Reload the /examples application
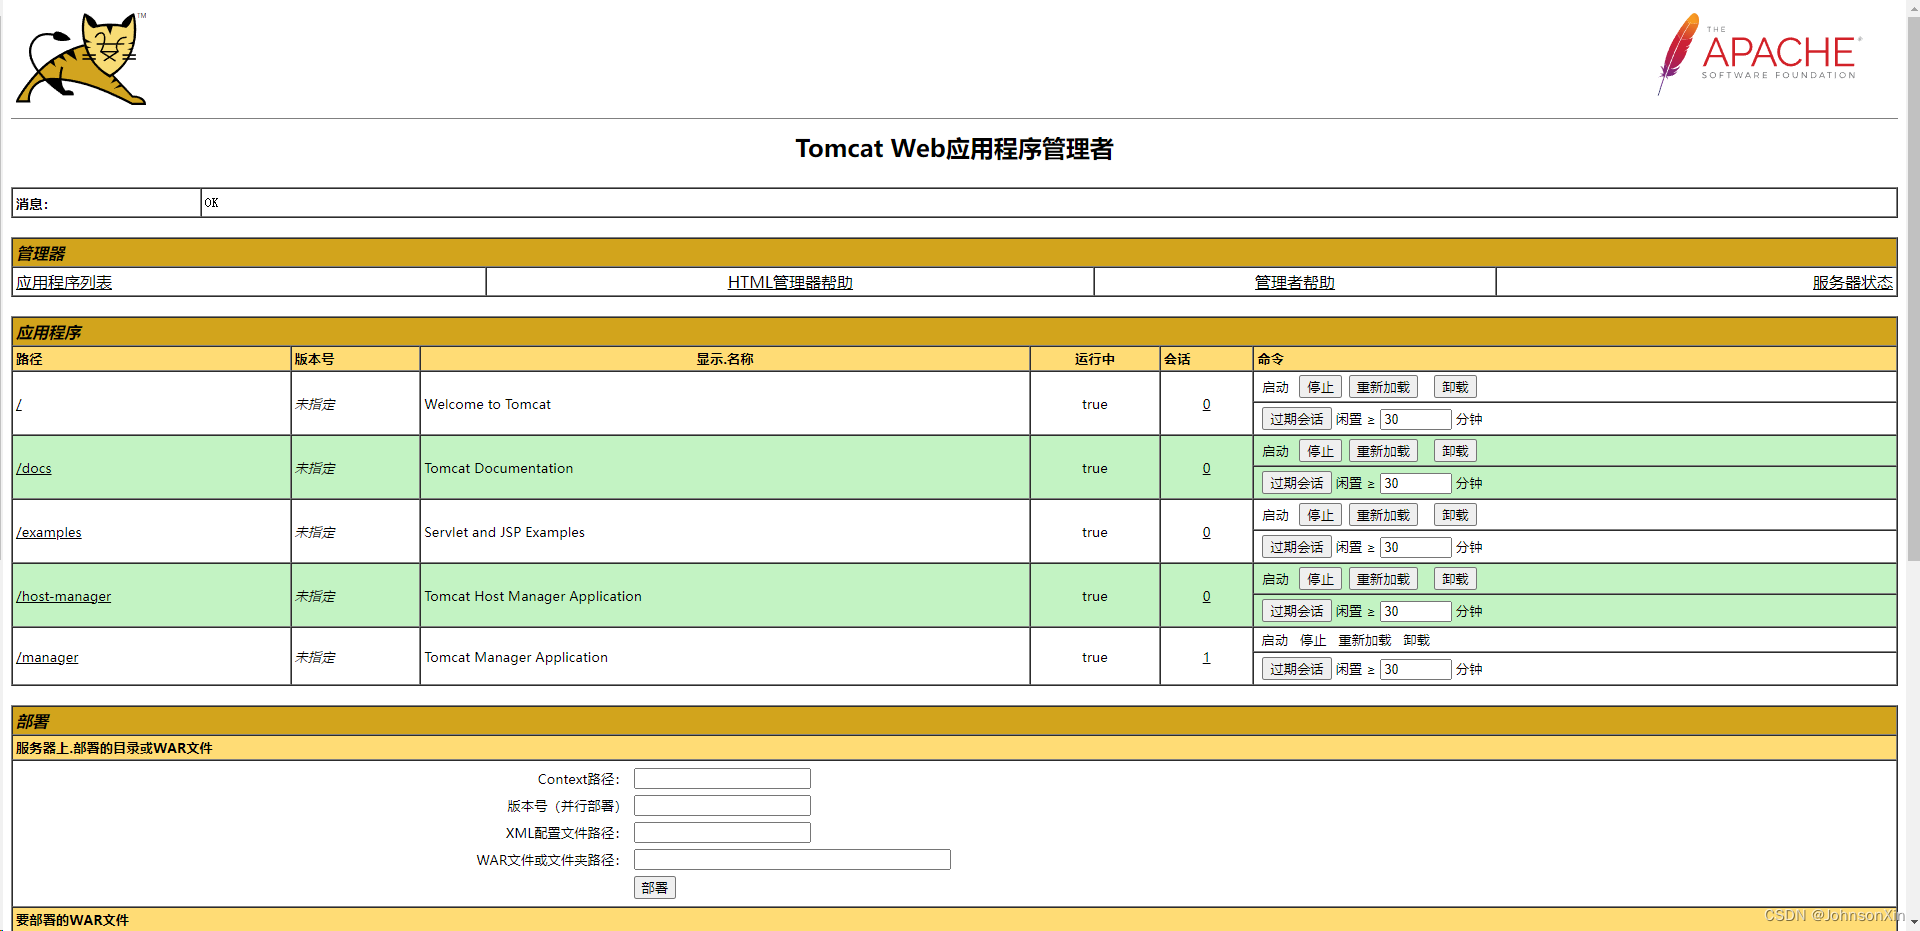This screenshot has width=1920, height=931. pos(1383,515)
